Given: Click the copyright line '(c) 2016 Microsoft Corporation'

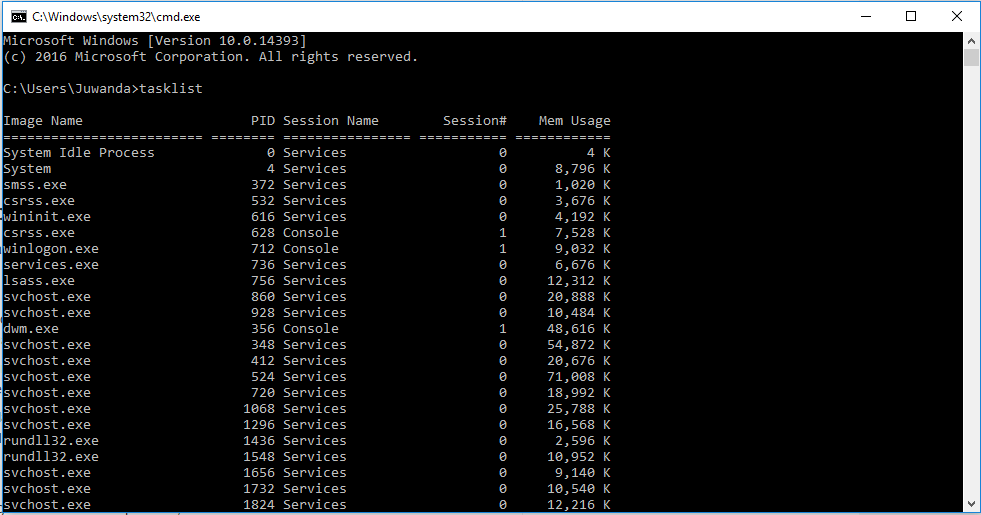Looking at the screenshot, I should pos(126,57).
